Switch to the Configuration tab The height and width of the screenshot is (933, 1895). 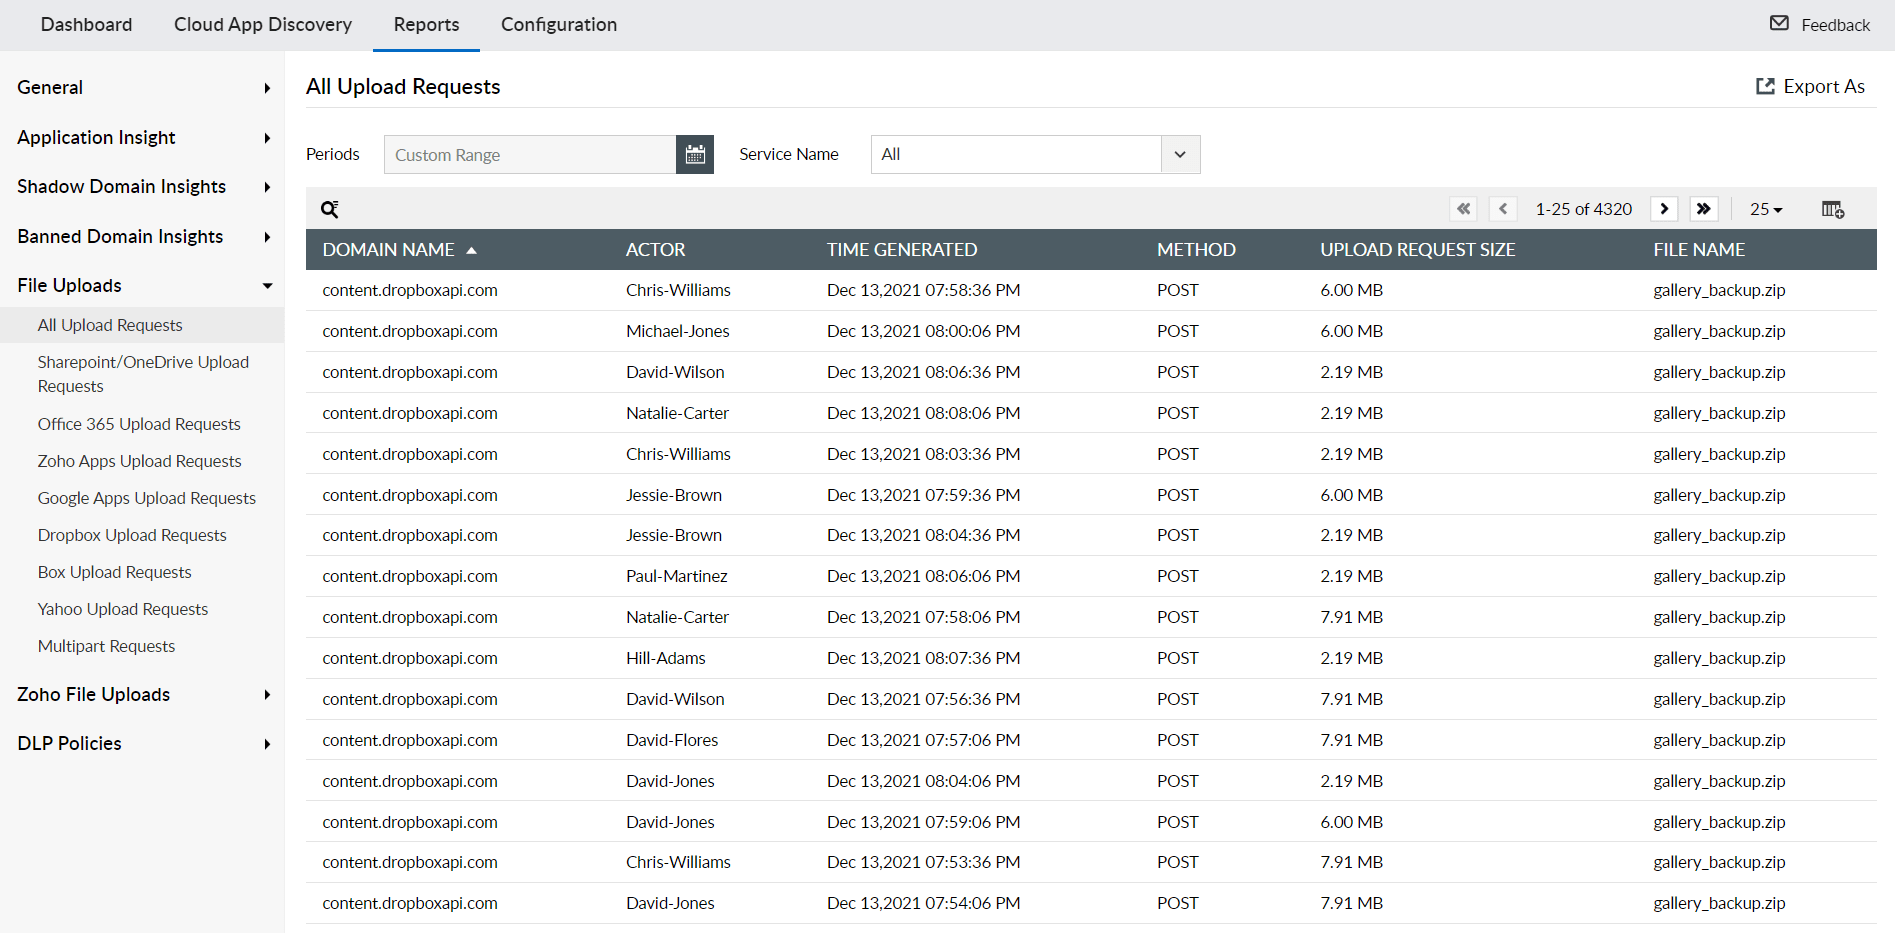pos(559,24)
